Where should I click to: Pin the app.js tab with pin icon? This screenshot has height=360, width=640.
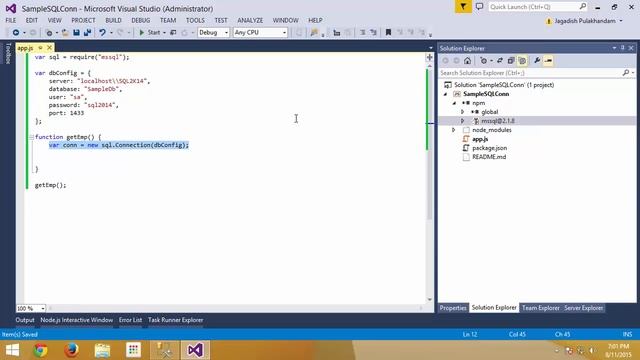[x=40, y=48]
